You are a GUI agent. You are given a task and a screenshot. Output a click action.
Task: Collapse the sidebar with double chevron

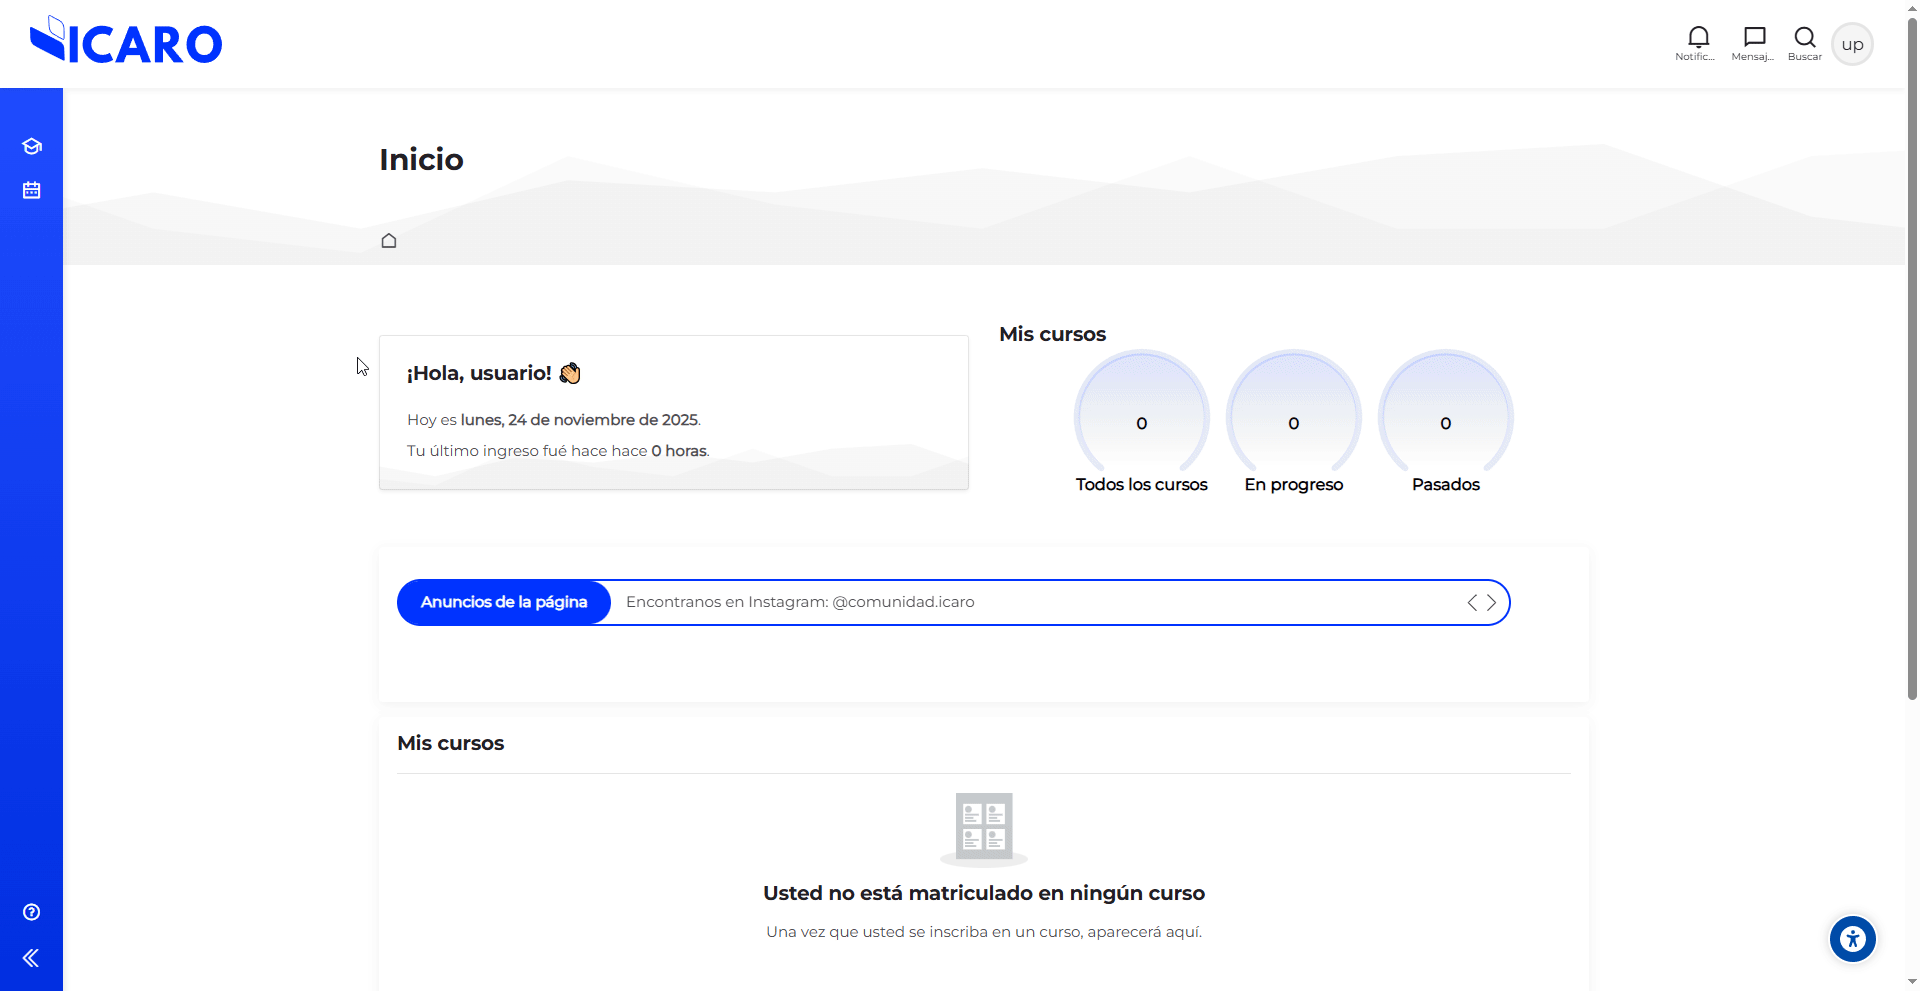point(32,958)
